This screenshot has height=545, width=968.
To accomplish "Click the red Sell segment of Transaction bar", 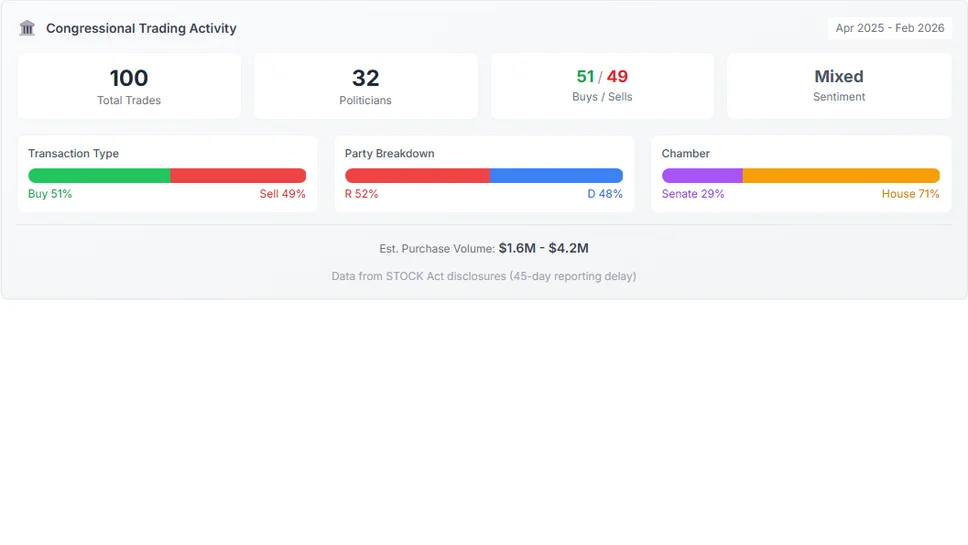I will point(238,175).
